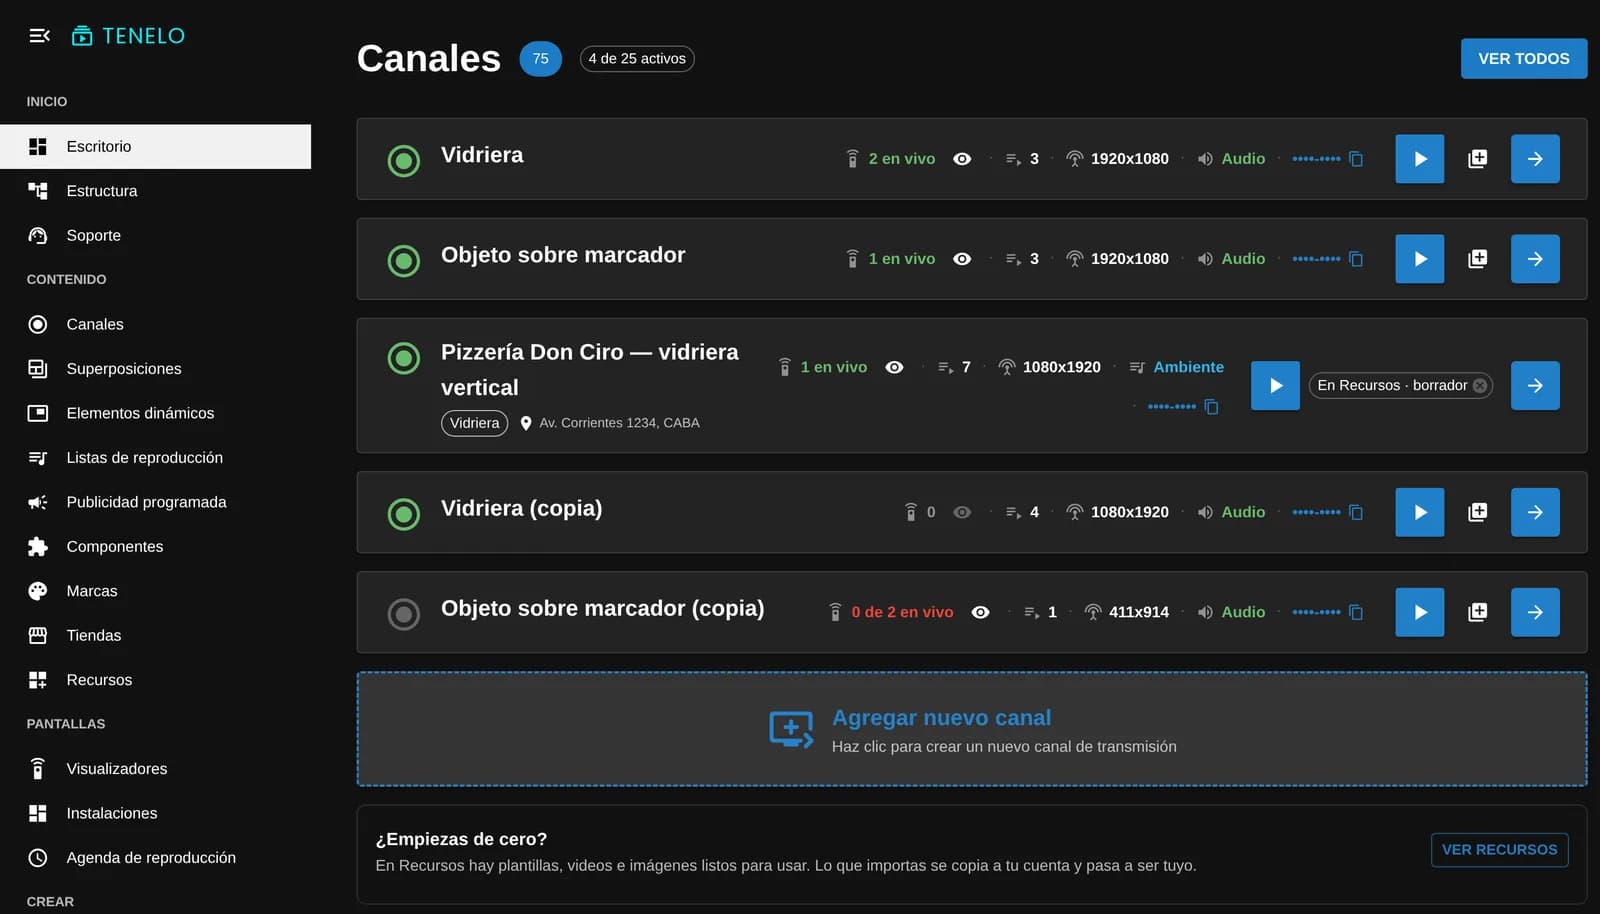The width and height of the screenshot is (1600, 914).
Task: Click the '4 de 25 activos' chip
Action: pyautogui.click(x=637, y=59)
